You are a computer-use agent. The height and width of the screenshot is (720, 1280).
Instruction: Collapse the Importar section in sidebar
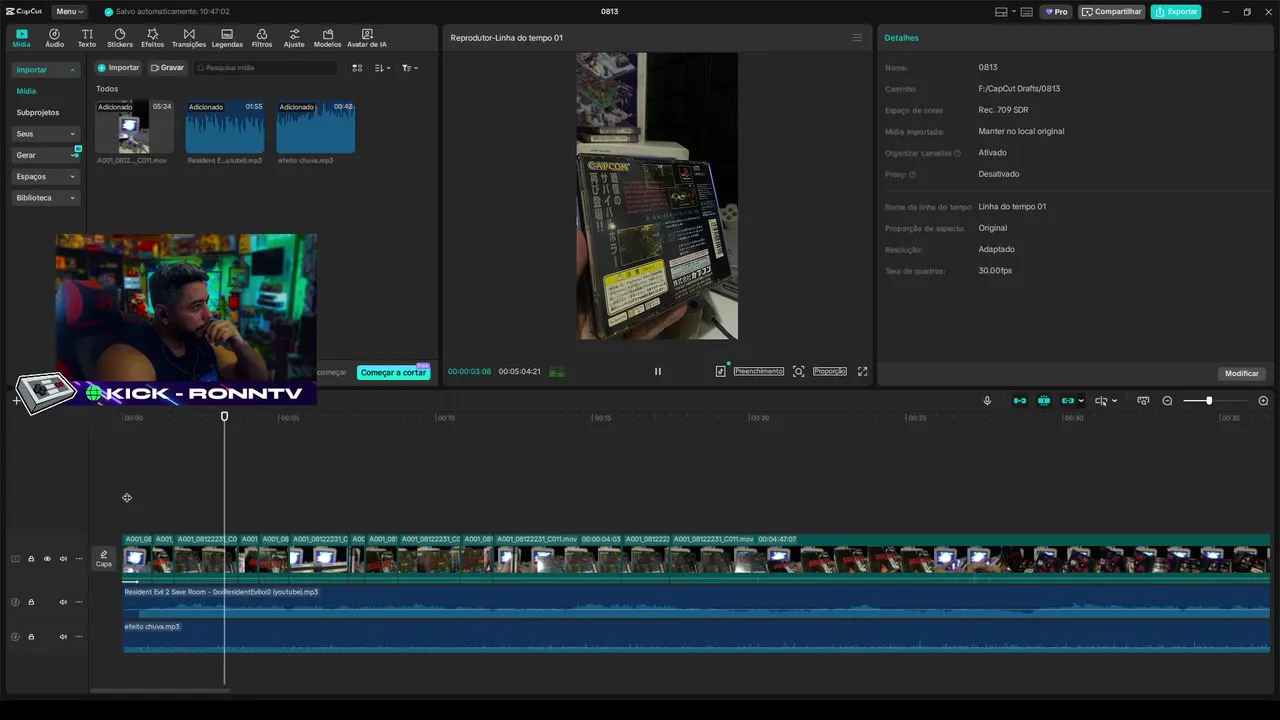45,70
